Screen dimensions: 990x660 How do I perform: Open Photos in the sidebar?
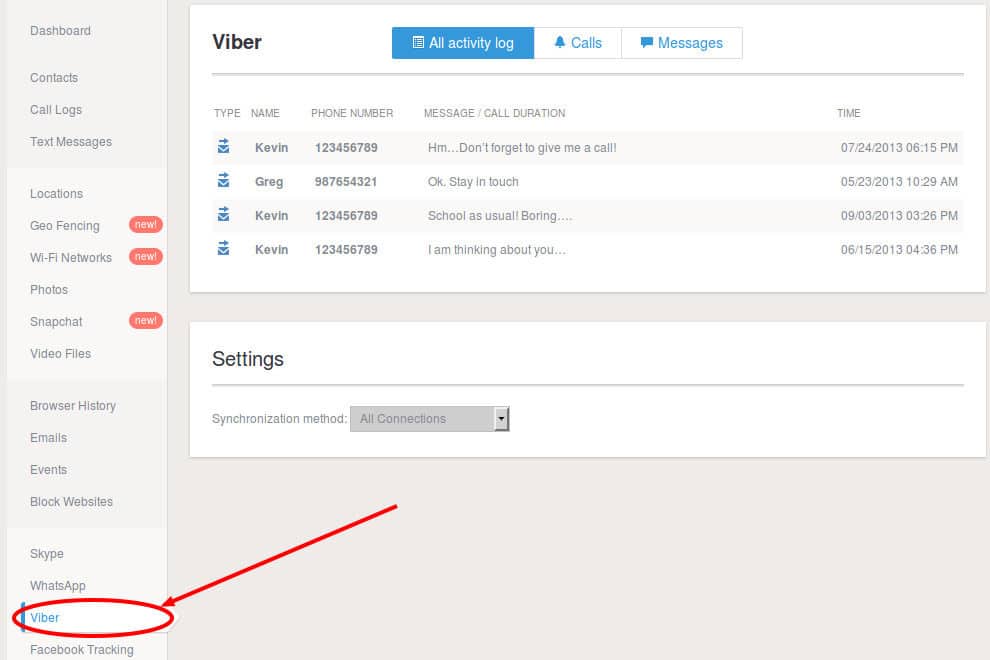click(49, 290)
